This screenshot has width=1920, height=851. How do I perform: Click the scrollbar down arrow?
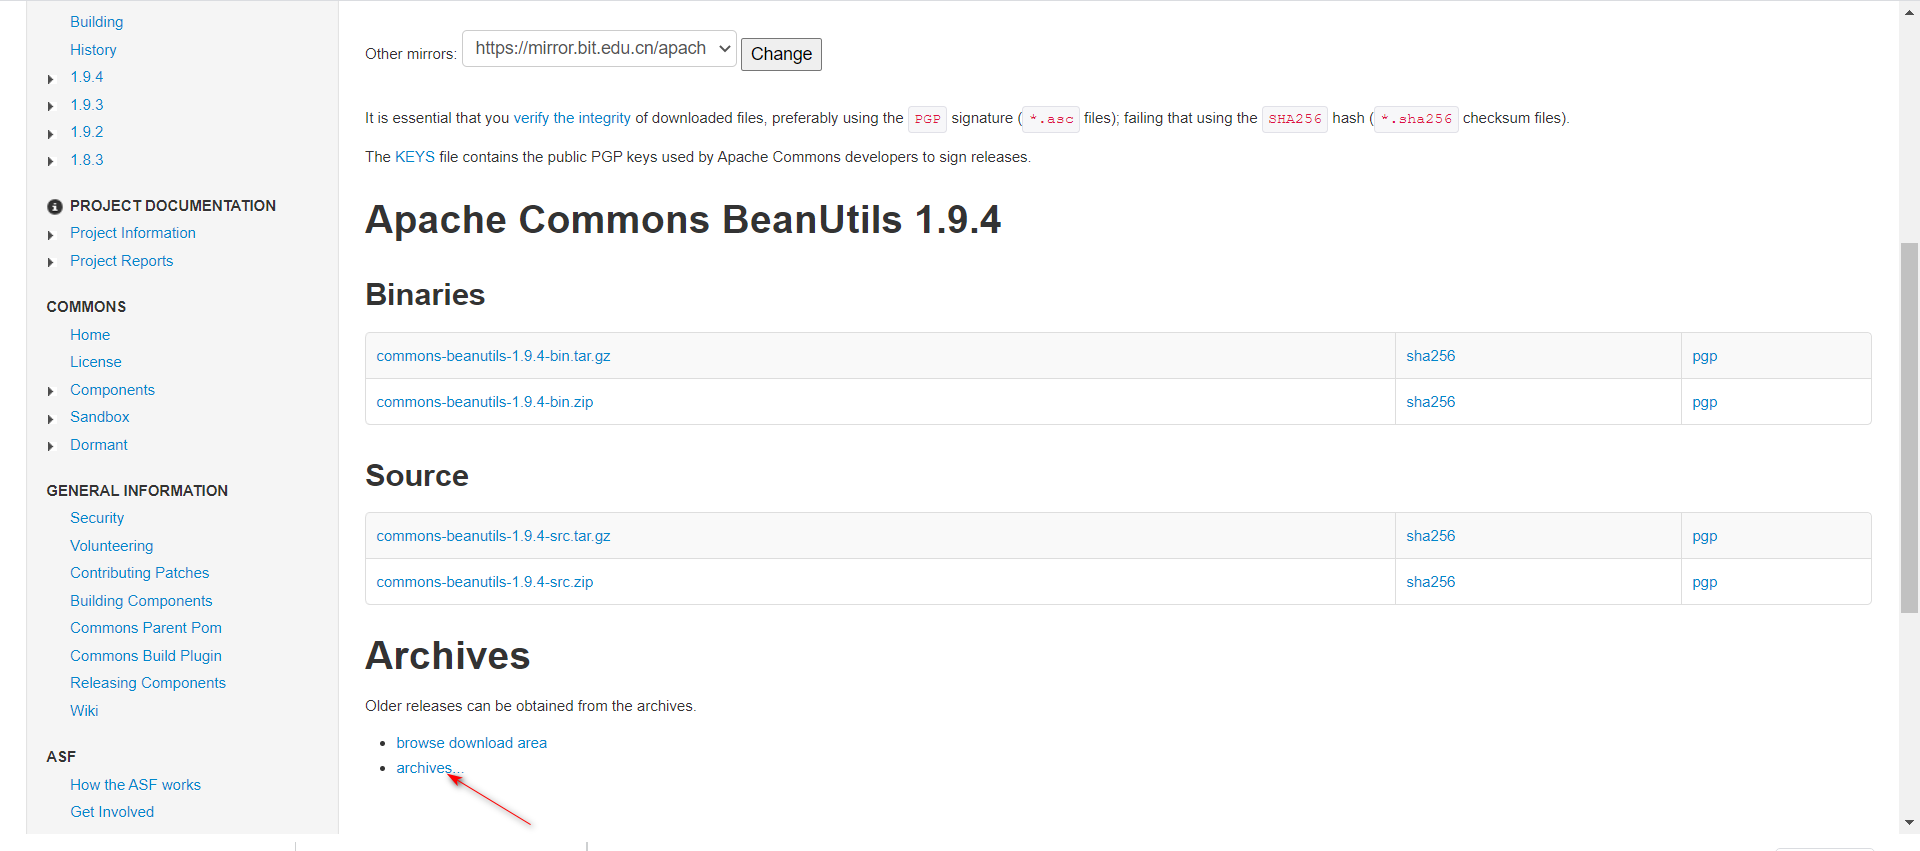point(1909,823)
